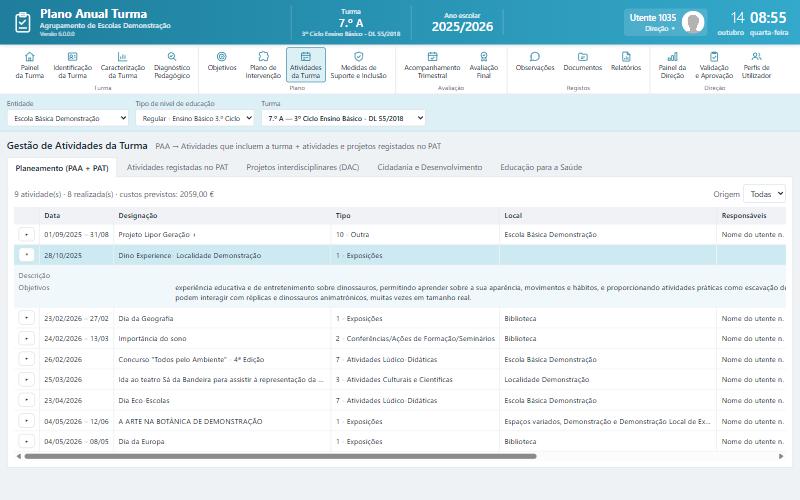
Task: Expand the Importância do sono row
Action: pyautogui.click(x=27, y=338)
